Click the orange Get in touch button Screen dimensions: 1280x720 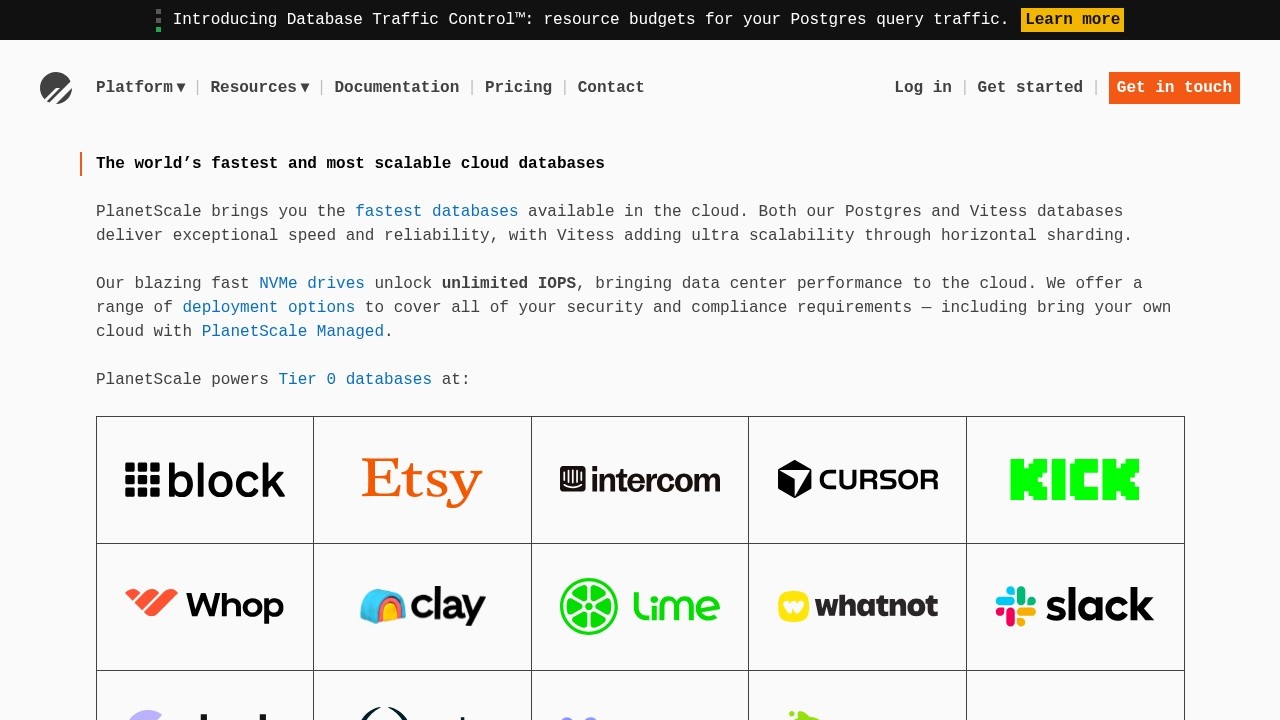pos(1174,88)
